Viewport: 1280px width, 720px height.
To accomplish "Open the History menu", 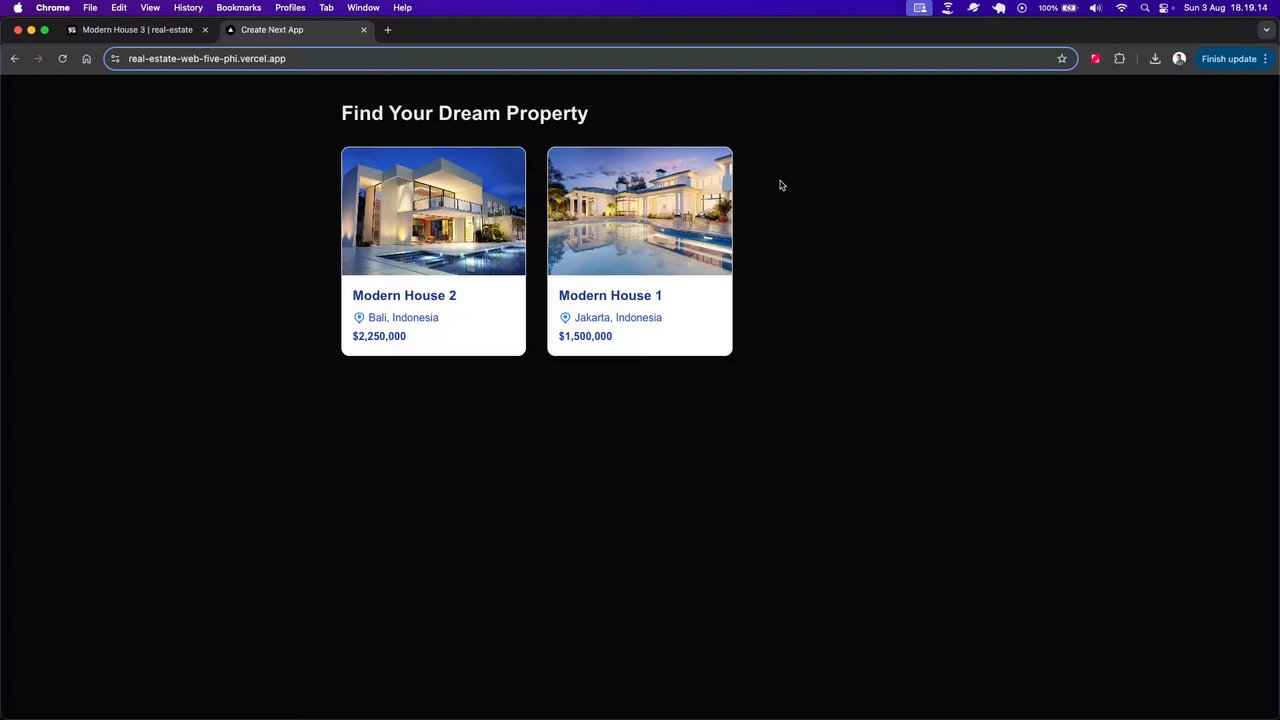I will tap(188, 8).
